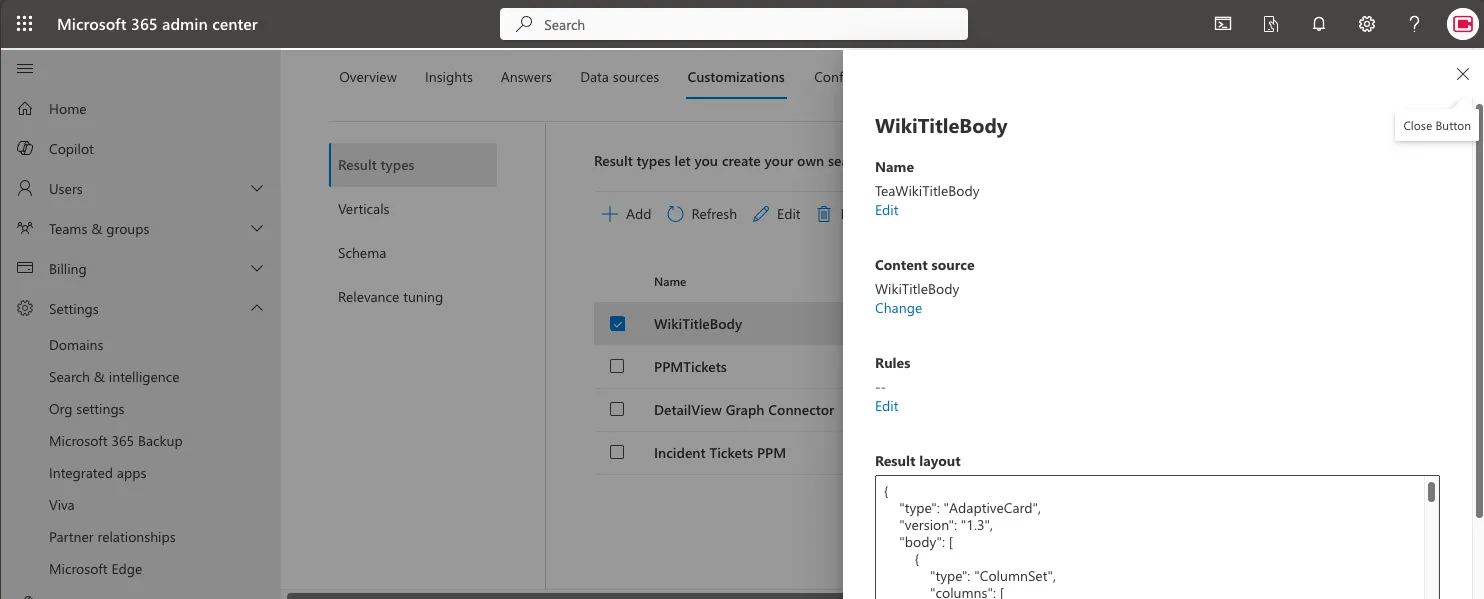This screenshot has height=599, width=1484.
Task: Click the Change link under Content source
Action: [x=897, y=308]
